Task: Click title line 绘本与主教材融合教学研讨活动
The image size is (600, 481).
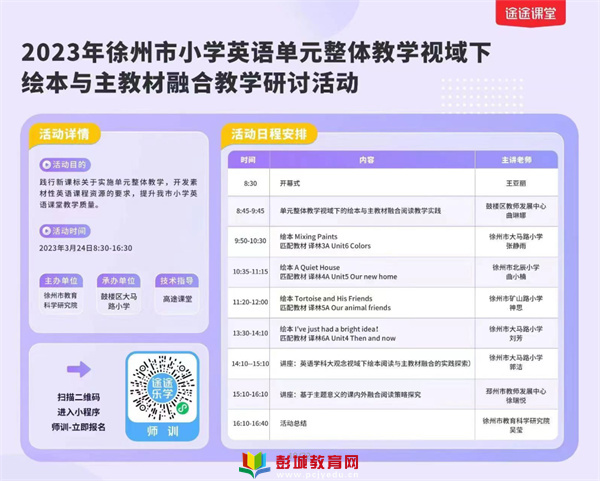Action: (x=190, y=83)
